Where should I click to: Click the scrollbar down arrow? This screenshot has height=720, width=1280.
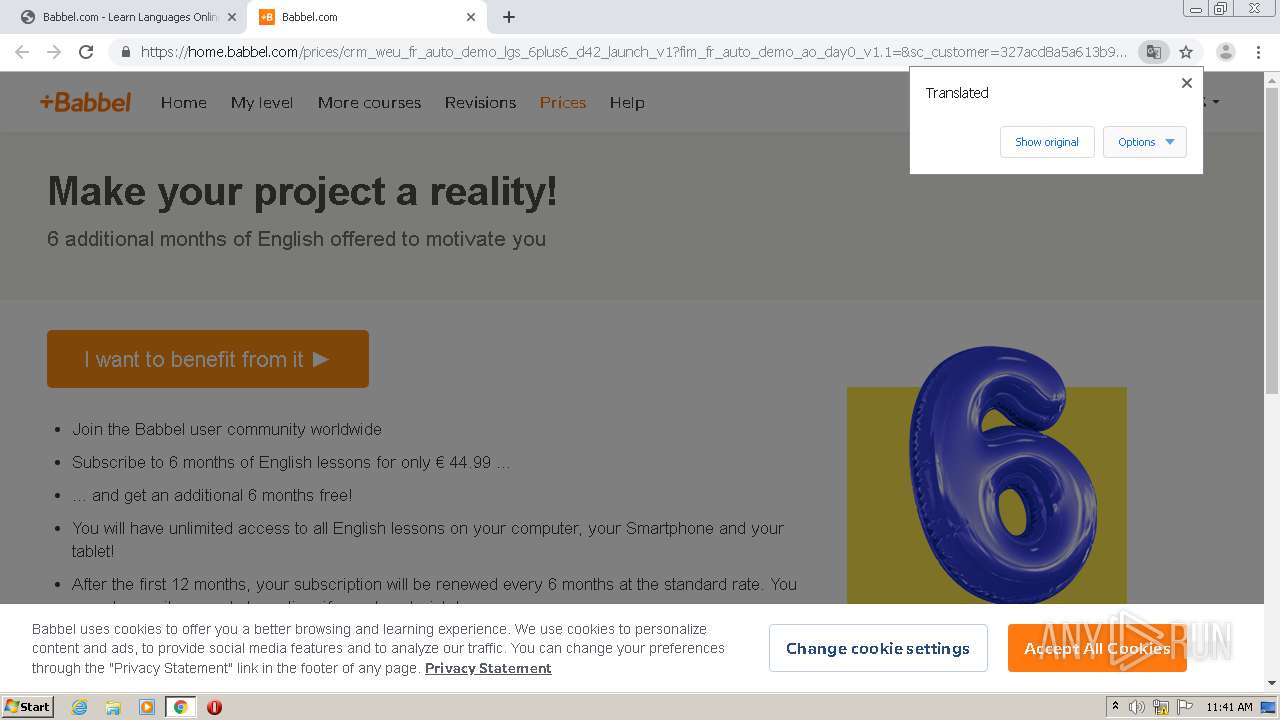point(1272,683)
